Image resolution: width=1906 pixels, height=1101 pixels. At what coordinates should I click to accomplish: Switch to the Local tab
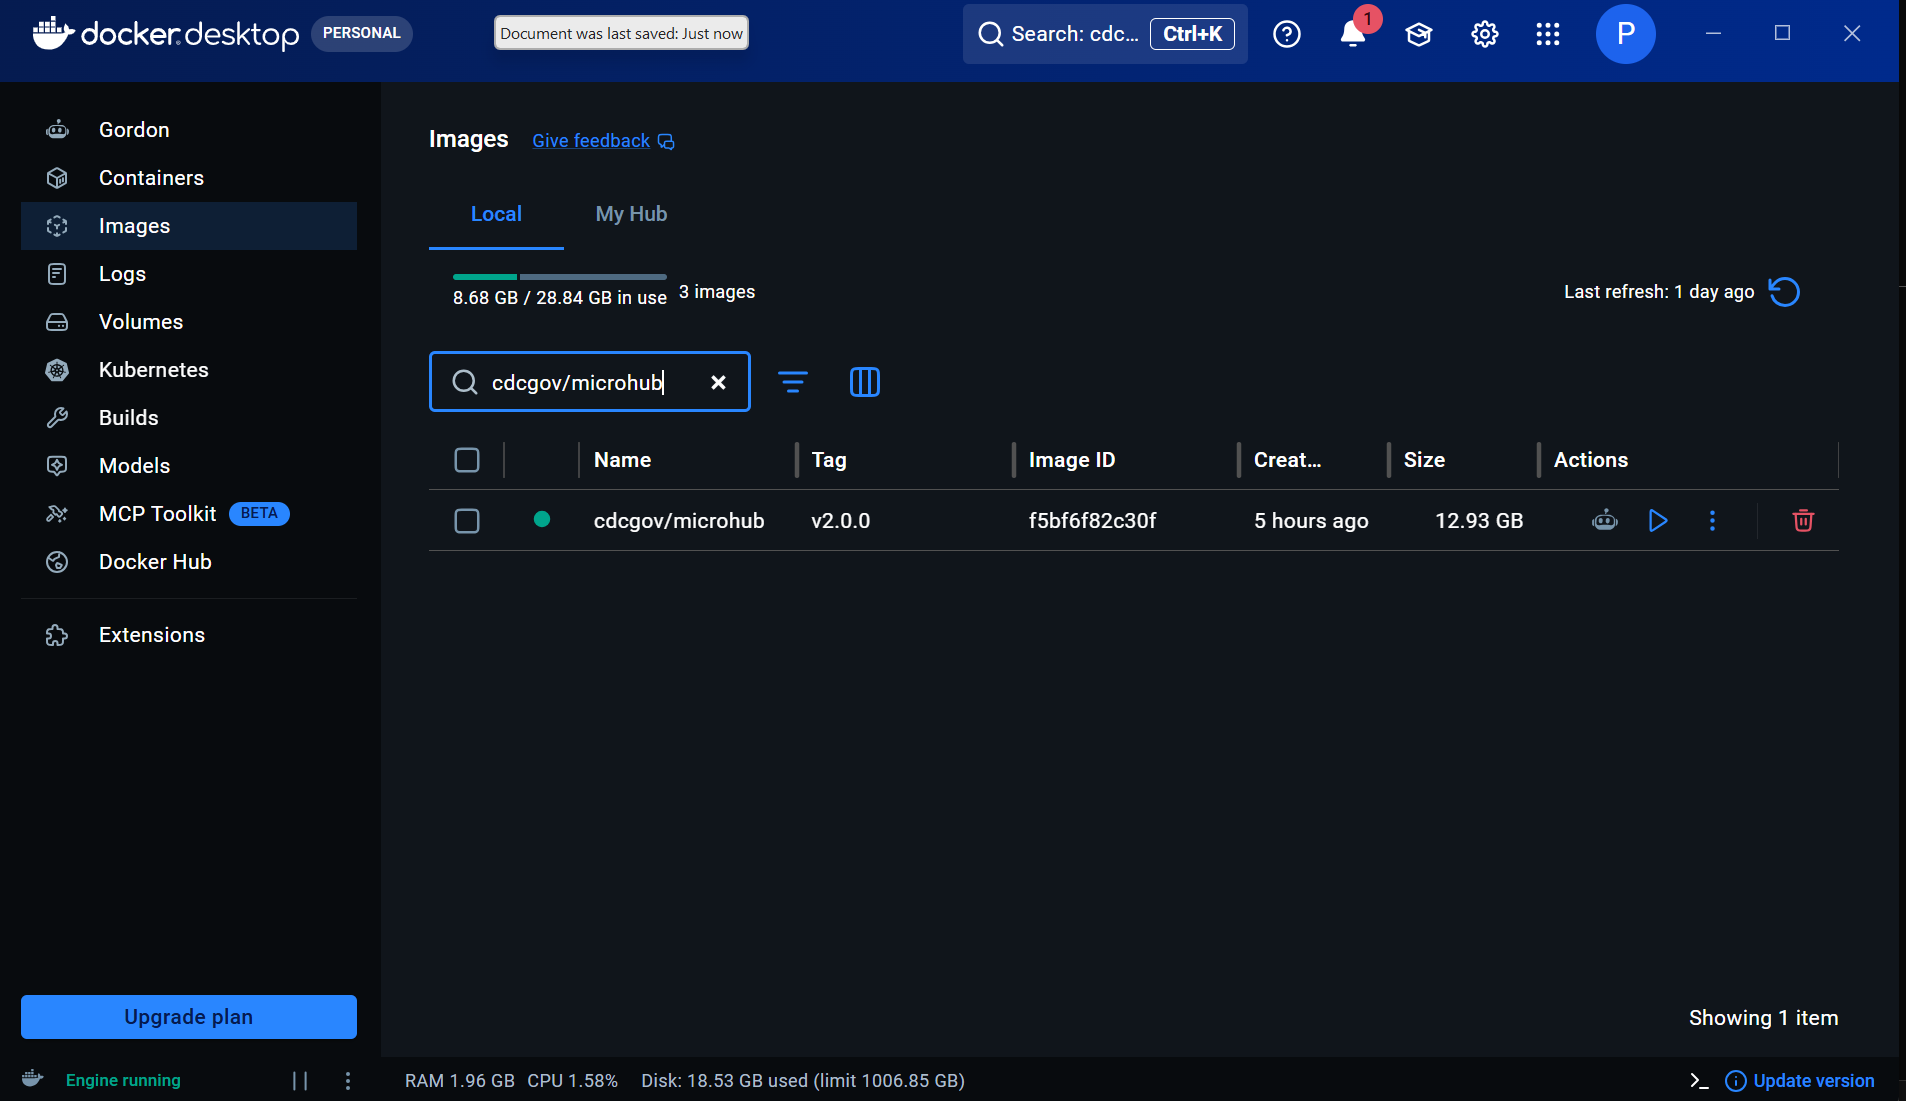496,214
